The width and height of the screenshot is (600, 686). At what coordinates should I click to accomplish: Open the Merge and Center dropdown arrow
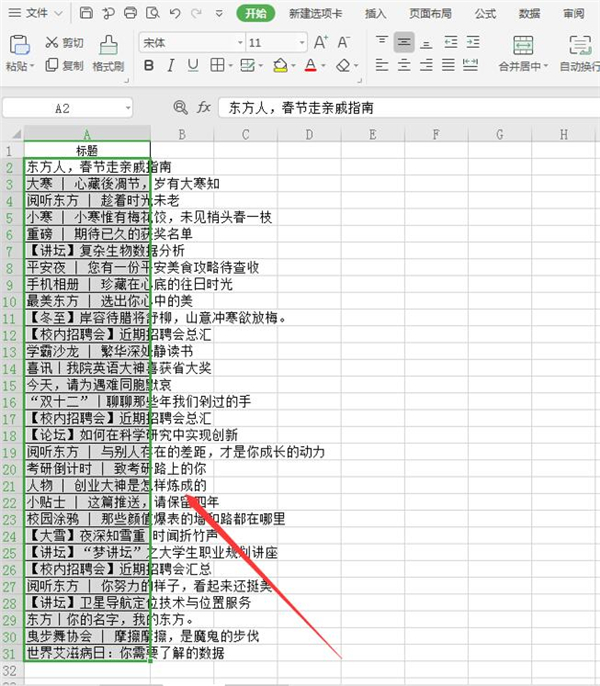tap(546, 66)
